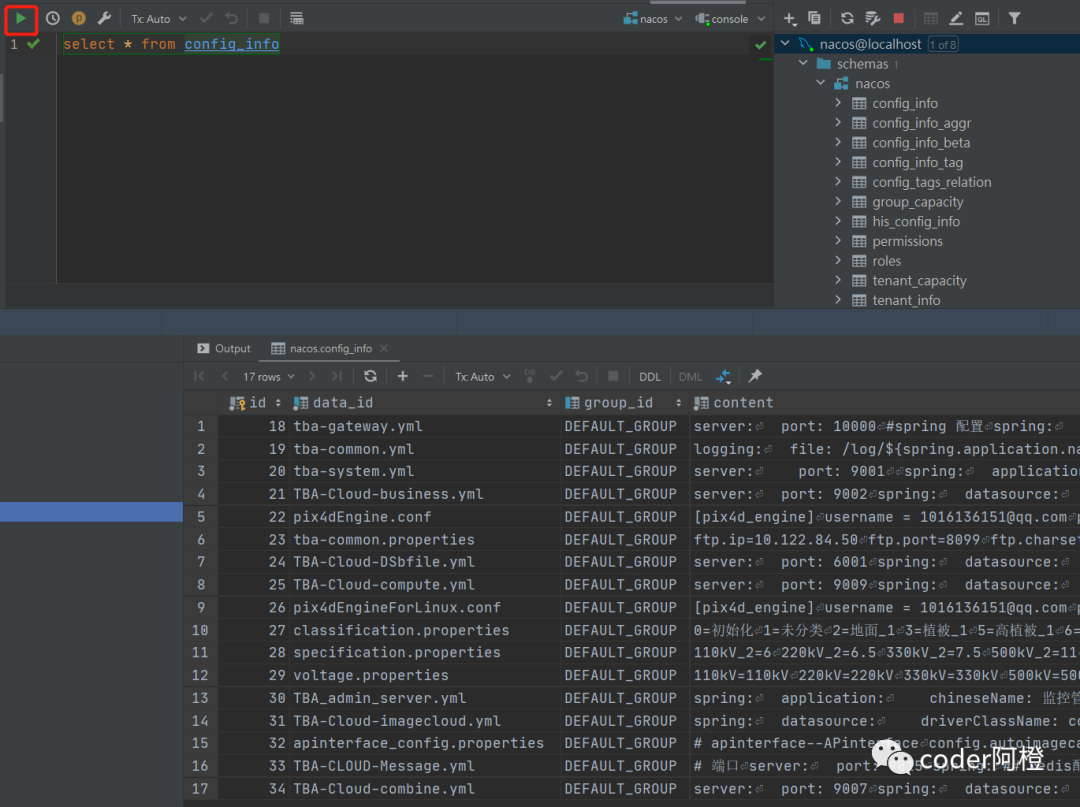Image resolution: width=1080 pixels, height=807 pixels.
Task: Open the 17 rows page size dropdown
Action: (x=269, y=377)
